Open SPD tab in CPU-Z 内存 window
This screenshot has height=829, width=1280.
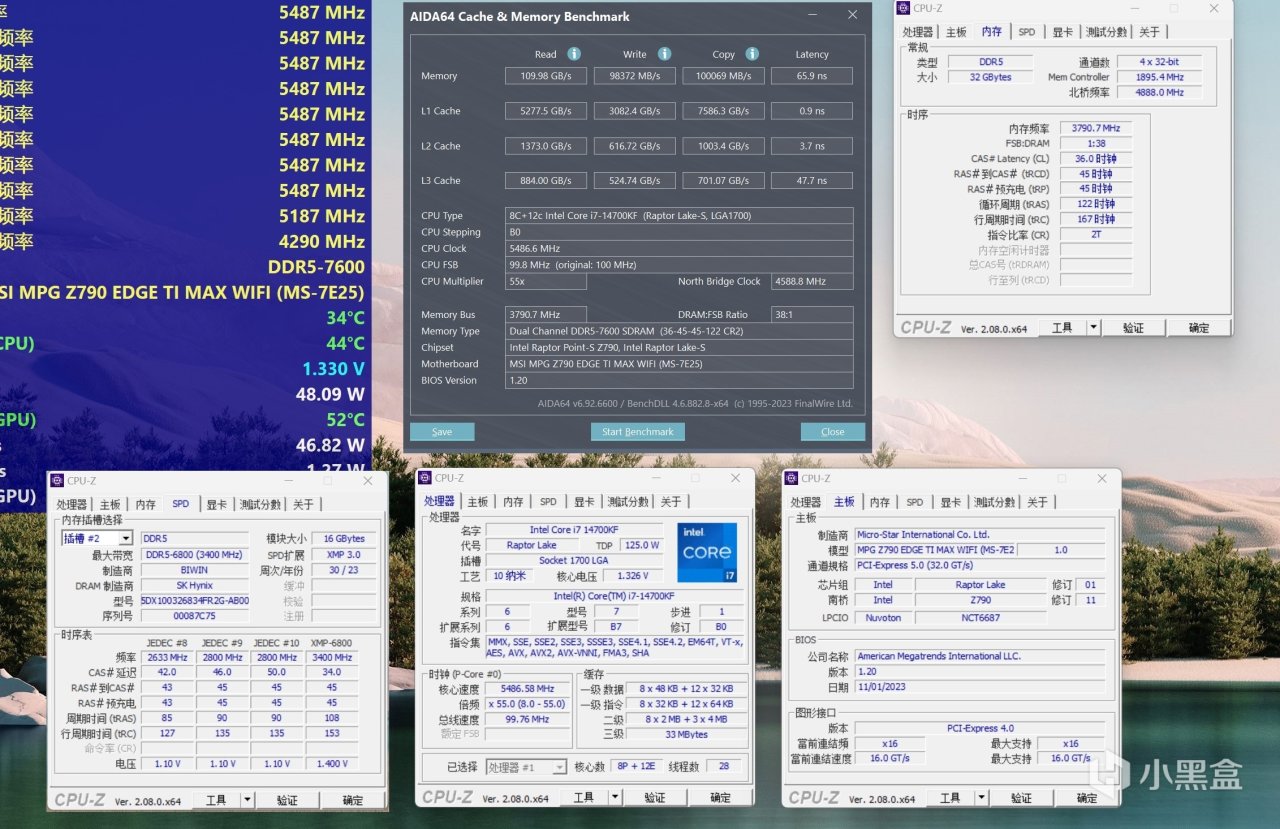1027,32
